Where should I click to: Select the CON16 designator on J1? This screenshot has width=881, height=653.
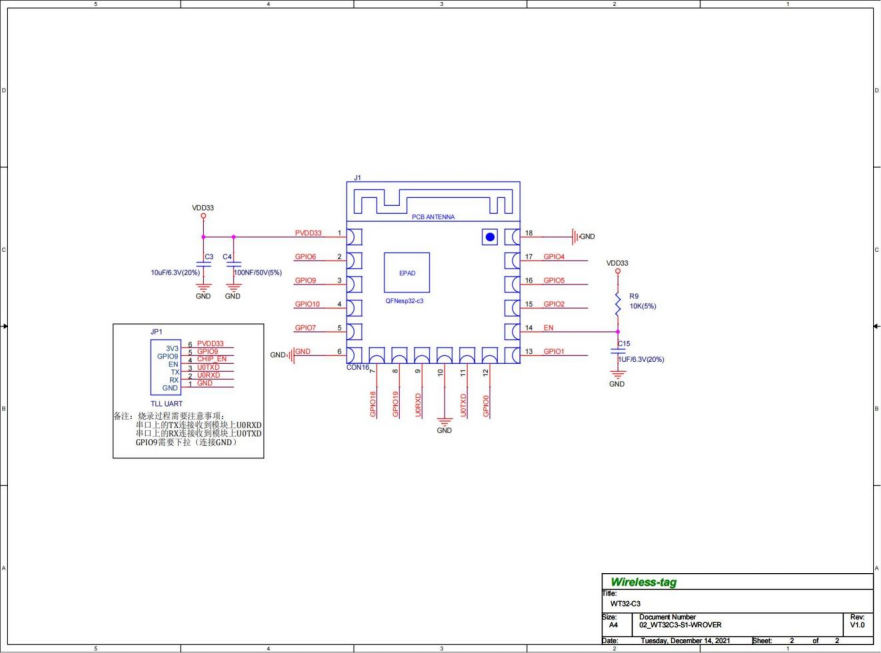tap(357, 367)
